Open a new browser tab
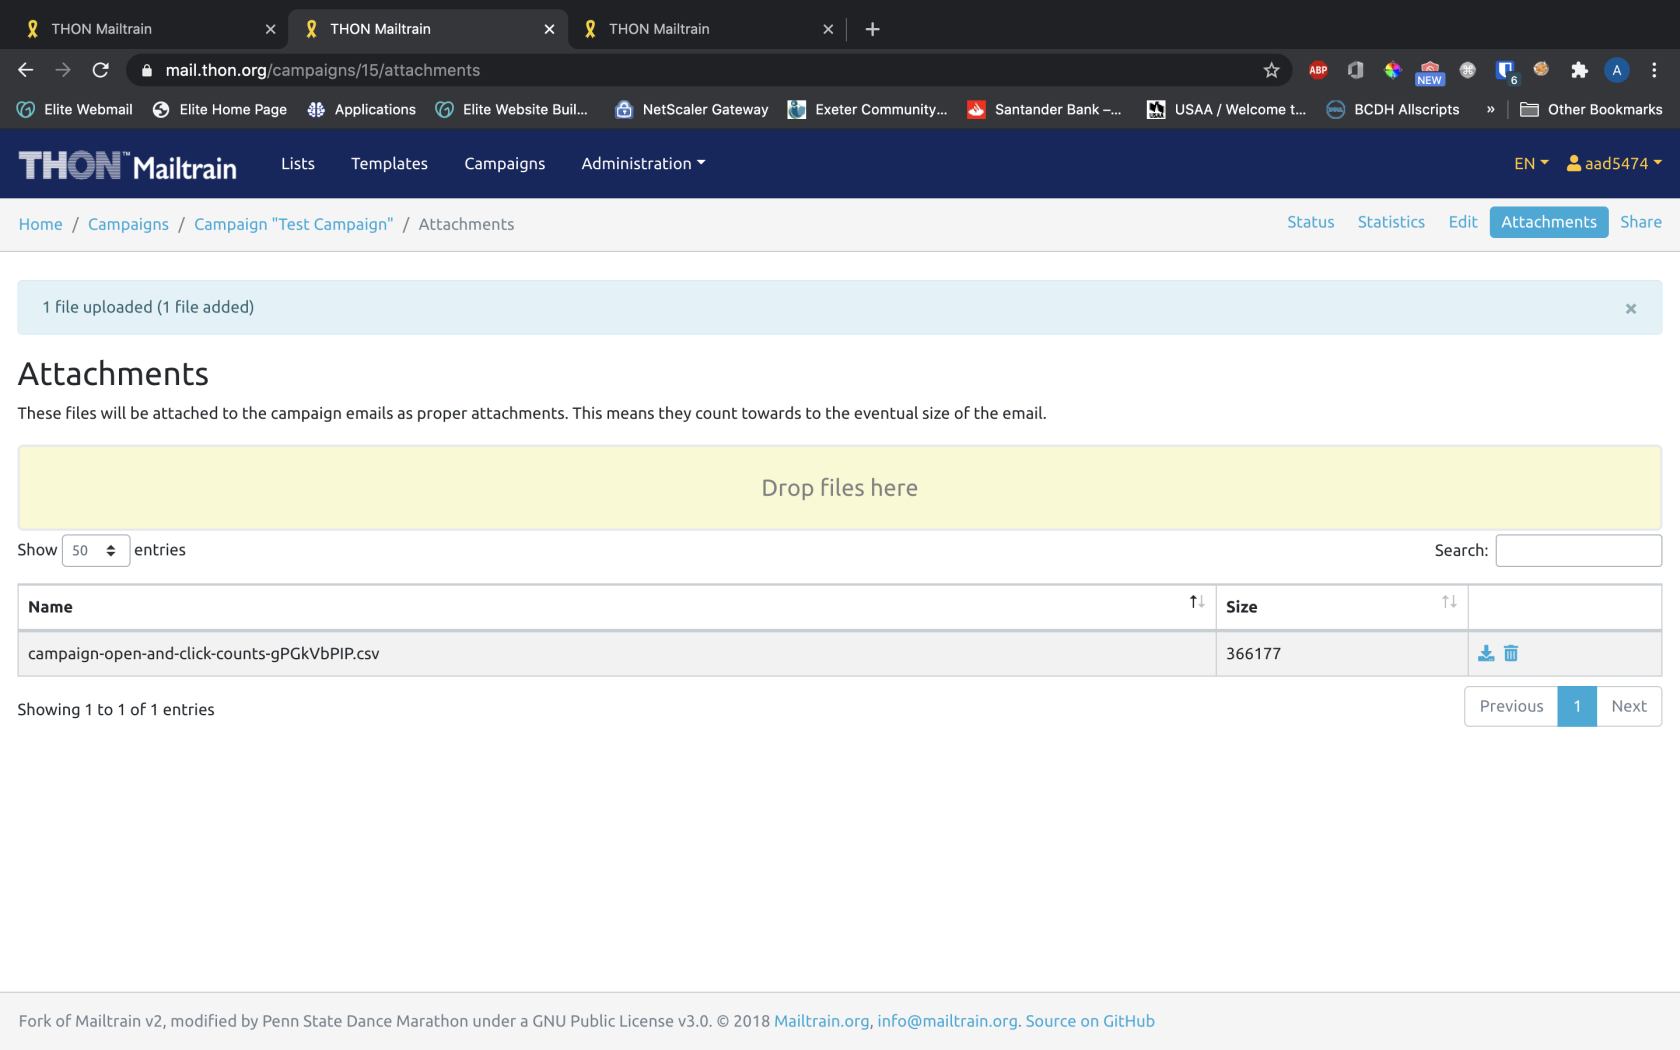The height and width of the screenshot is (1050, 1680). 872,29
